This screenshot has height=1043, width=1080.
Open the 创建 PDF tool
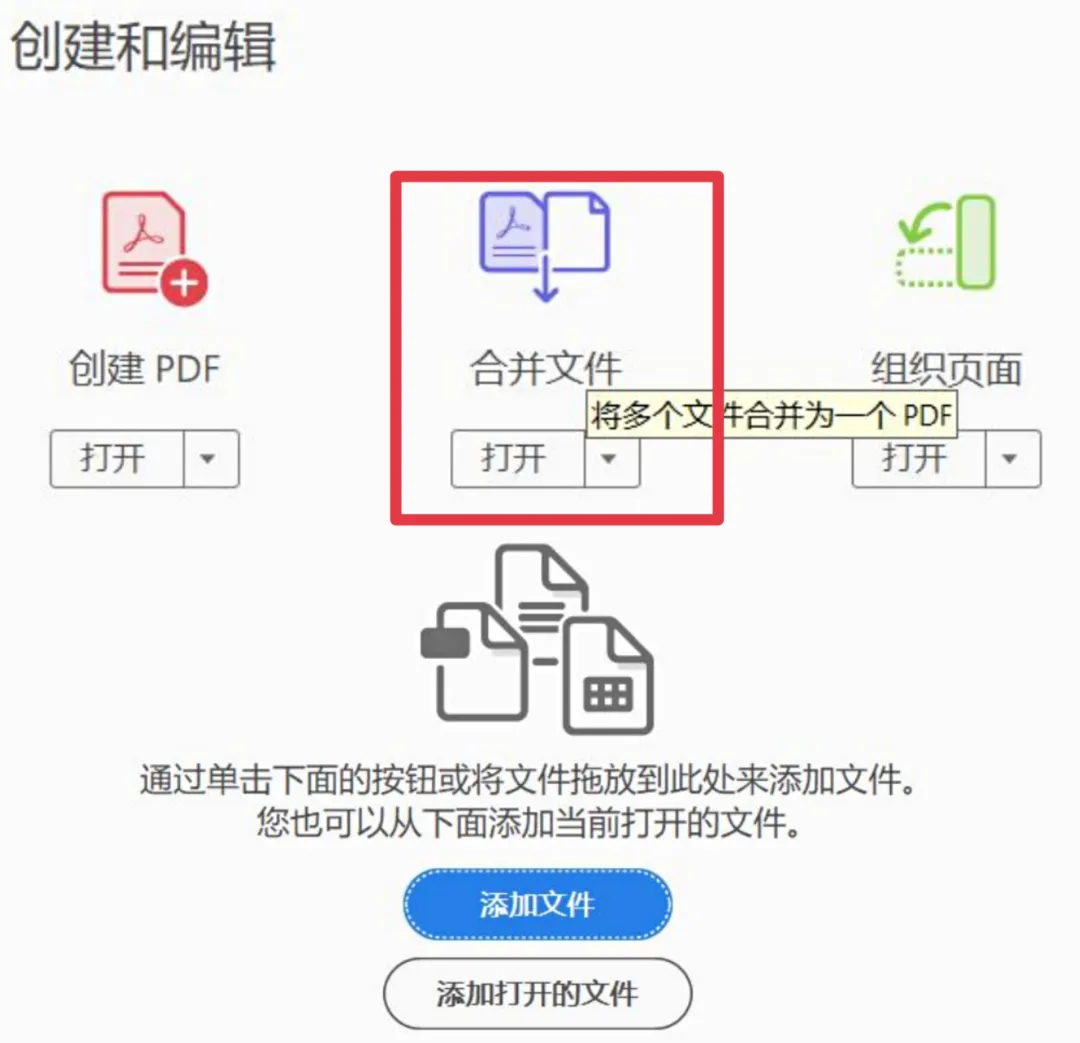click(116, 459)
